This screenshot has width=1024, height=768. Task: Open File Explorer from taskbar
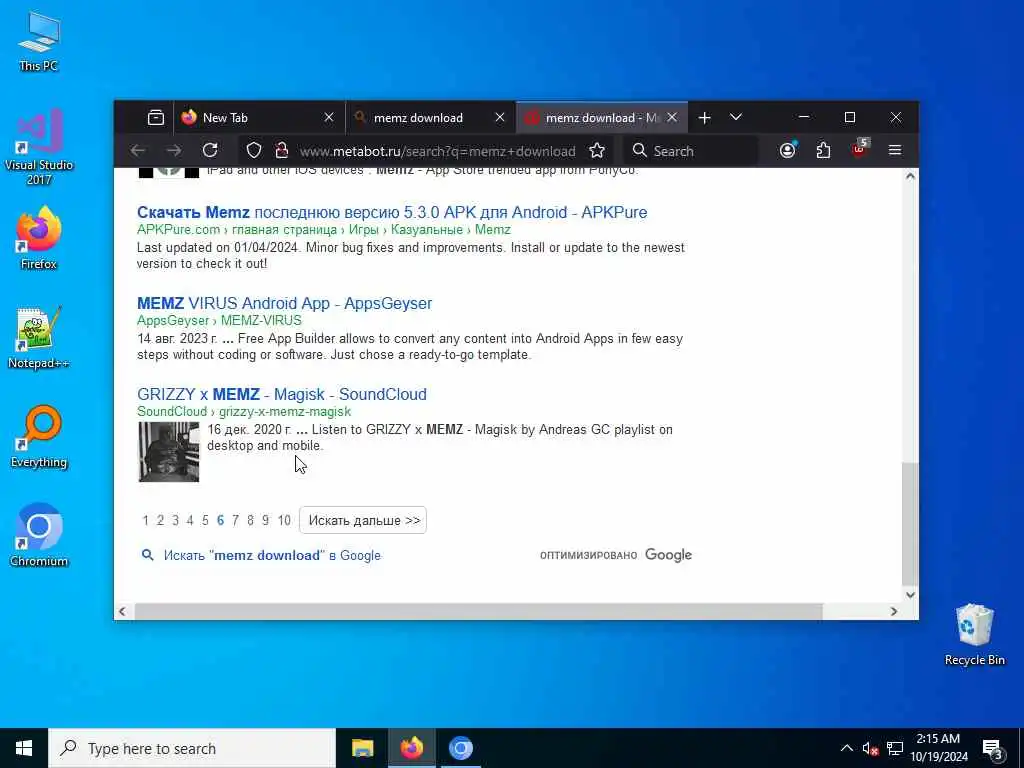[x=362, y=748]
